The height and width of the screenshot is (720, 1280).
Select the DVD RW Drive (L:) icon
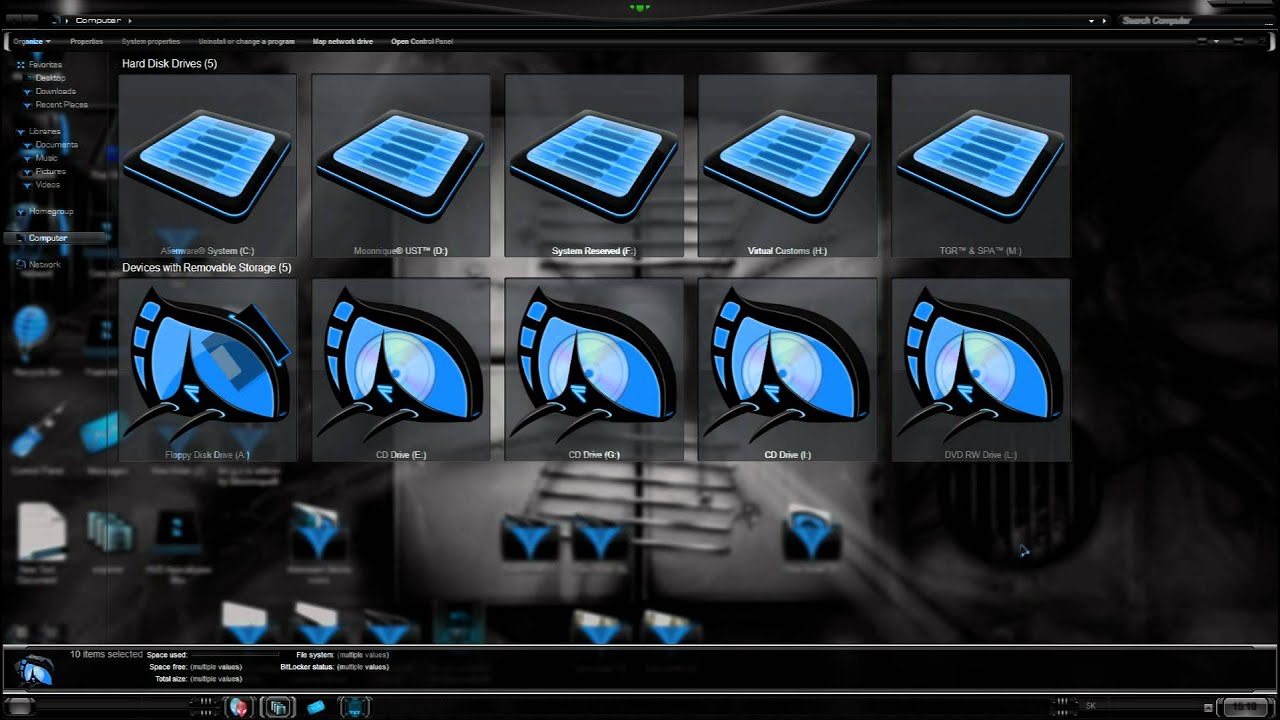[980, 370]
